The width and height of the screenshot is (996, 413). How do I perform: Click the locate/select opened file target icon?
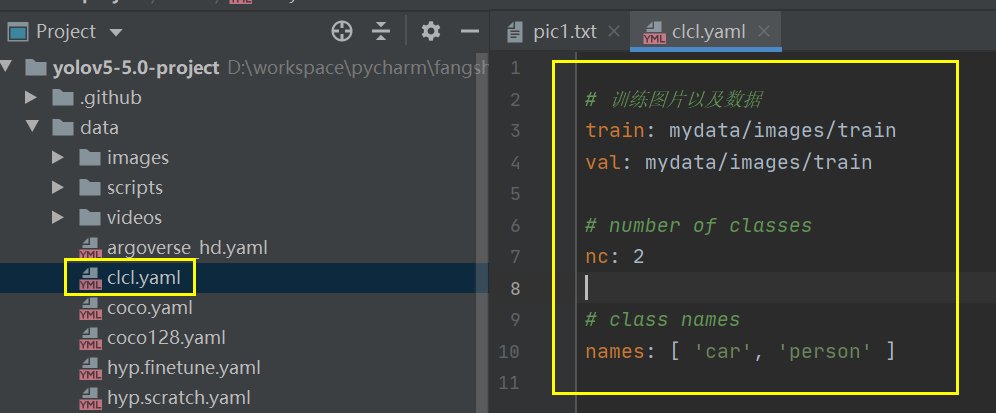(342, 31)
